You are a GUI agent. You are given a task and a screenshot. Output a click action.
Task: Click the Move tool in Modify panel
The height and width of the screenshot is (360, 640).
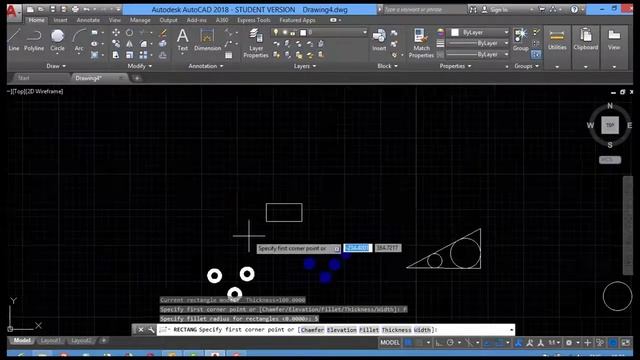coord(116,33)
